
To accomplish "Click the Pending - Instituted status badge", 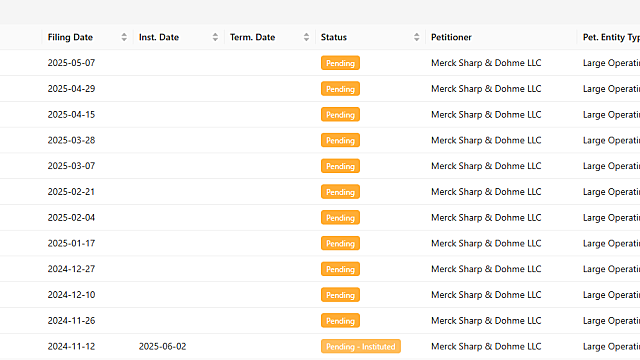I will [361, 346].
